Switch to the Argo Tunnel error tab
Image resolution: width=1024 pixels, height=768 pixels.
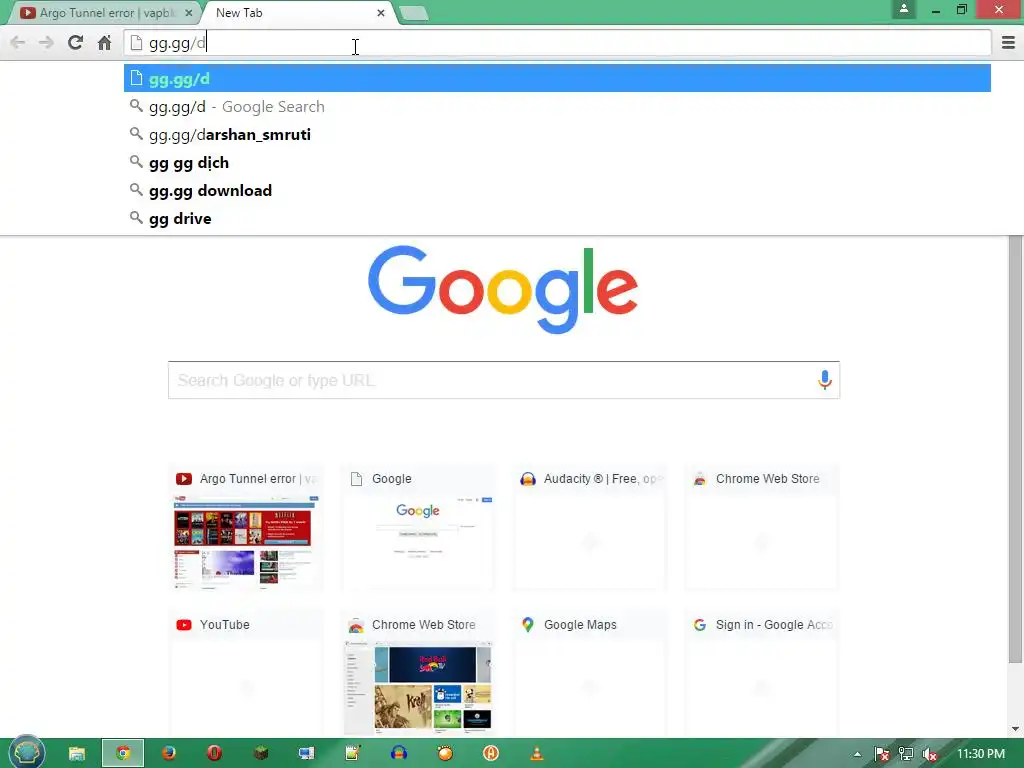104,13
